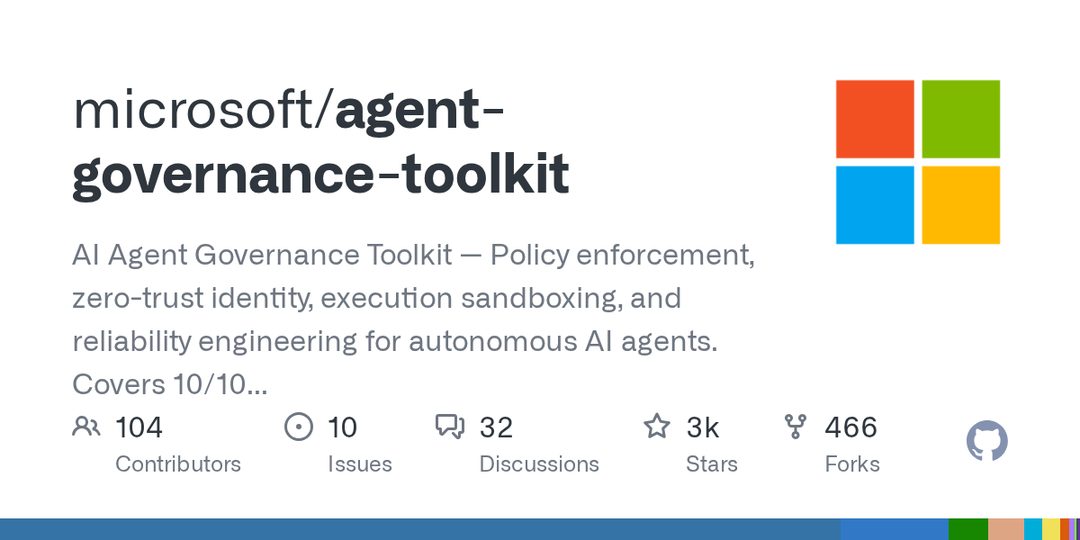Click the large blue language bar segment

pyautogui.click(x=420, y=529)
